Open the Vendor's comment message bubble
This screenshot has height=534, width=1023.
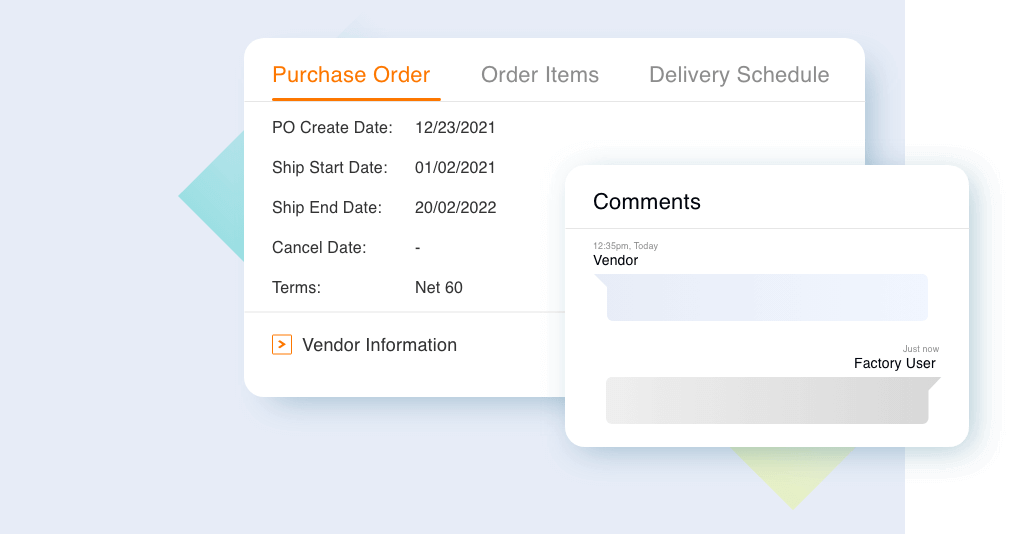coord(766,297)
